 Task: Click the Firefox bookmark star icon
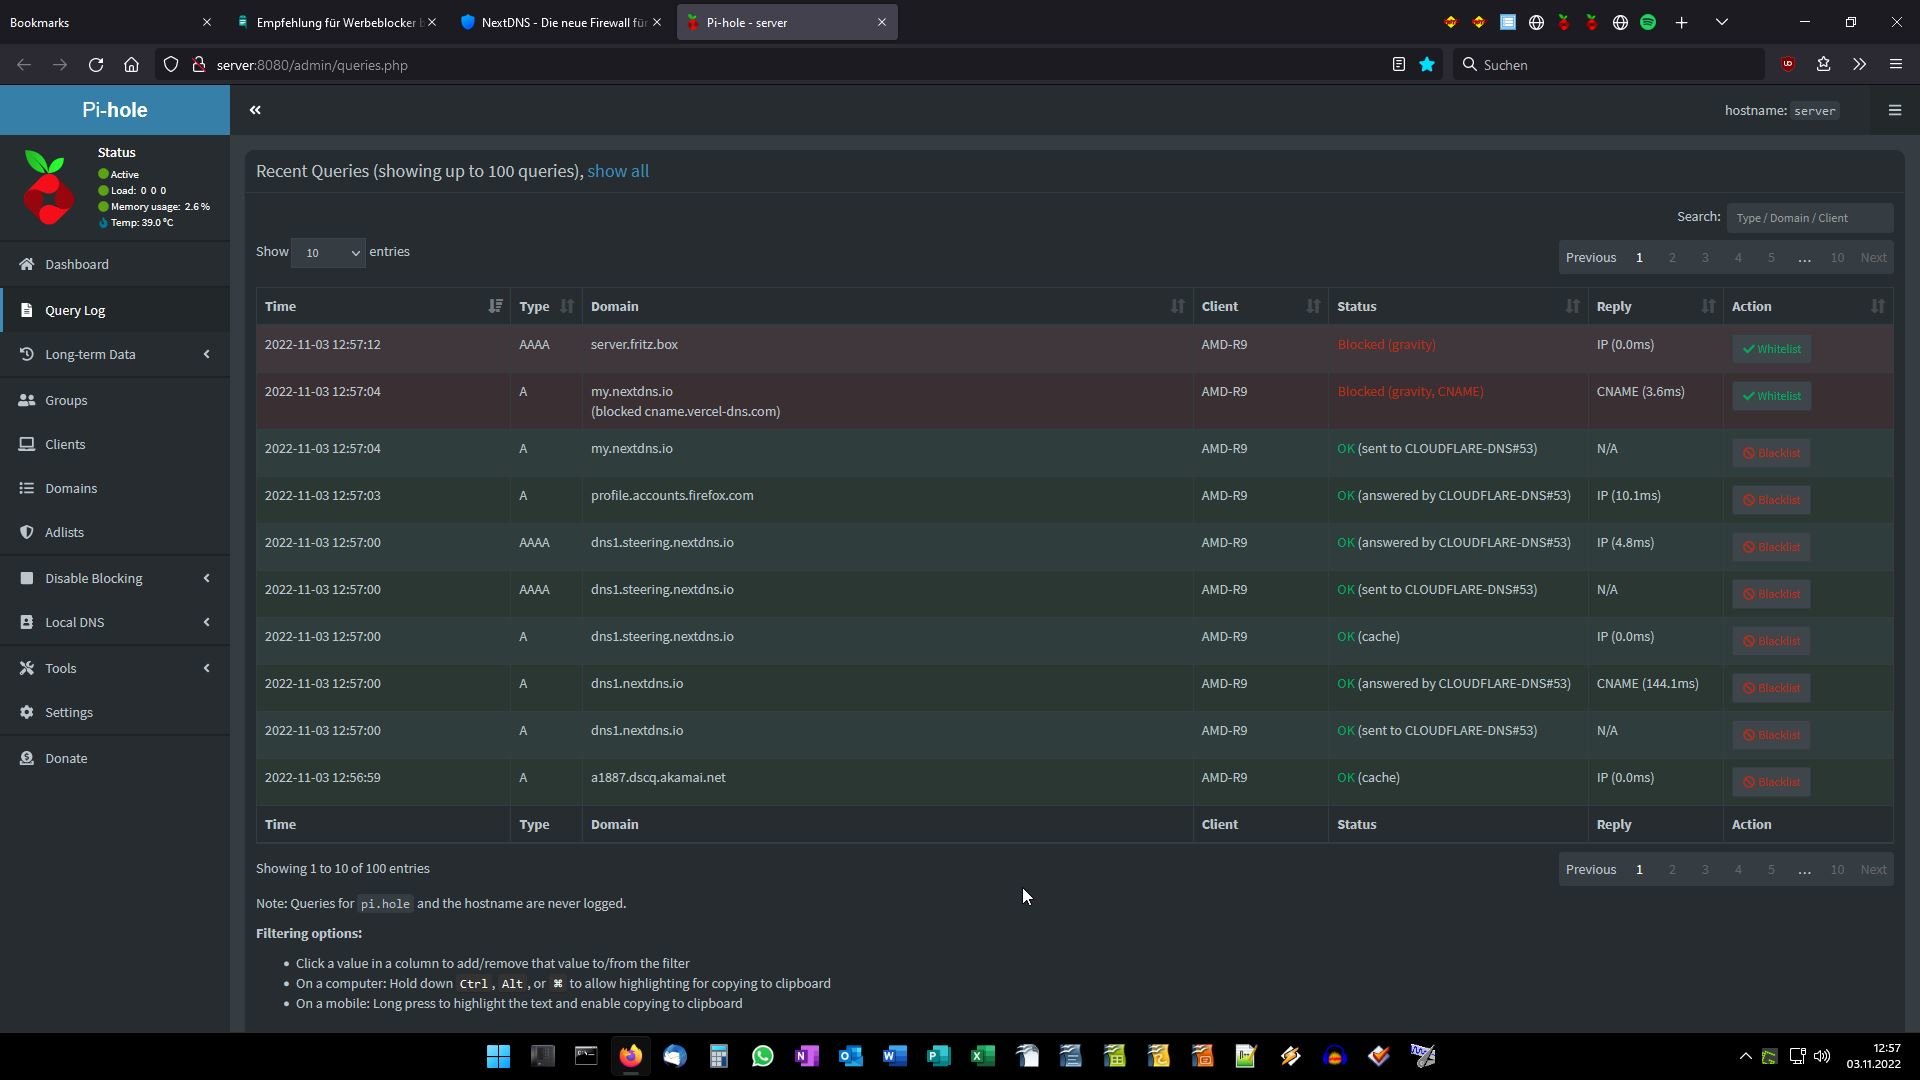click(1427, 65)
